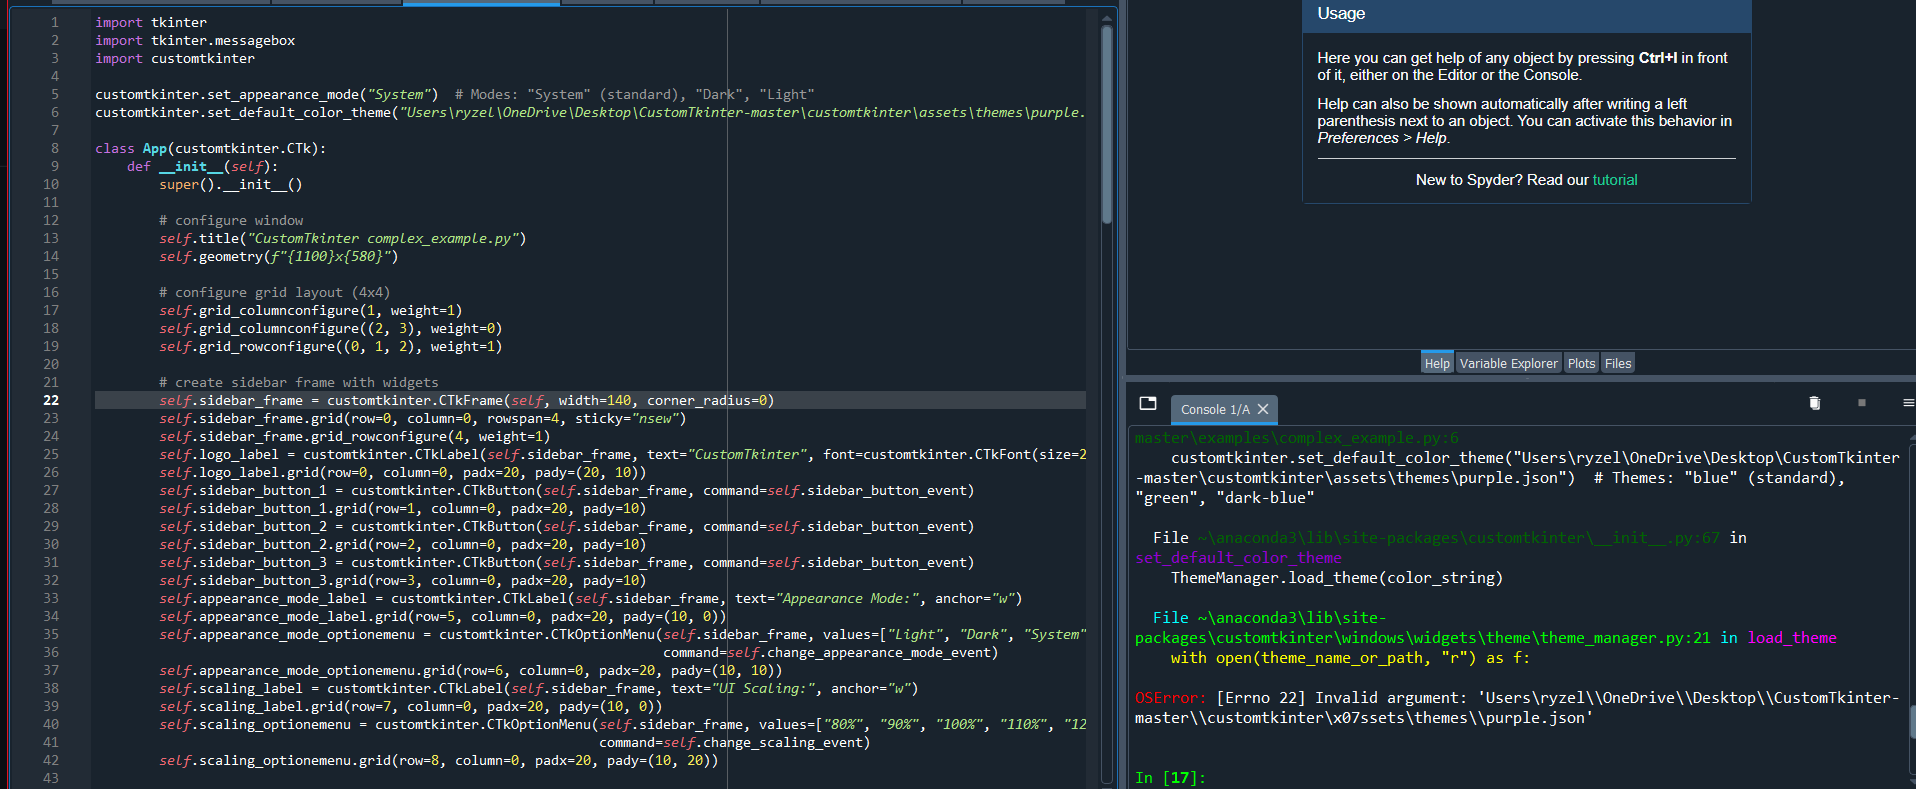Click the '# create sidebar frame with widgets' comment
Image resolution: width=1916 pixels, height=789 pixels.
pyautogui.click(x=299, y=382)
